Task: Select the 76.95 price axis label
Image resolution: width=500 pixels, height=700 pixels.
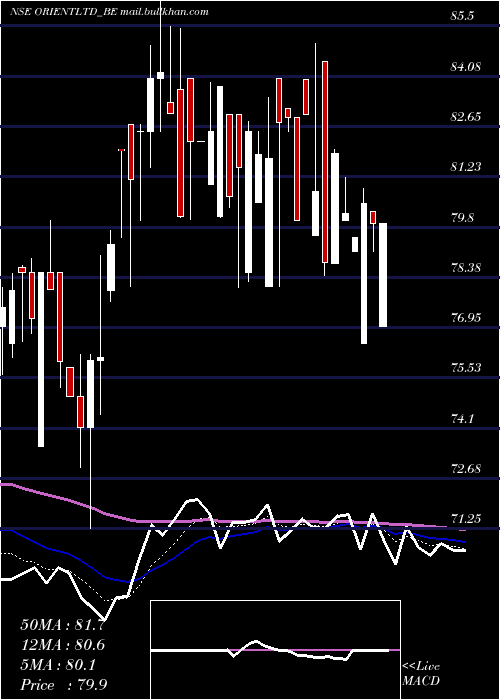Action: tap(466, 317)
